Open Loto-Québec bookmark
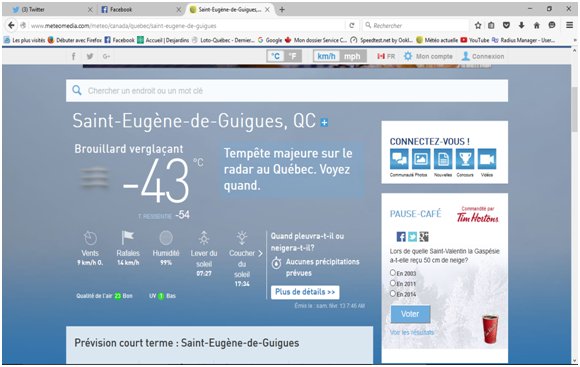Screen dimensions: 580x367 coord(223,40)
